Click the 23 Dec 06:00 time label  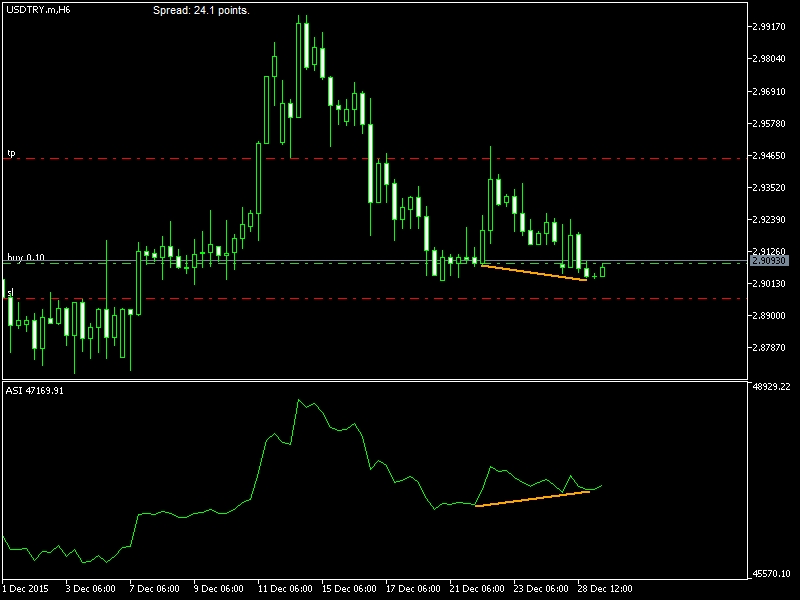[541, 588]
